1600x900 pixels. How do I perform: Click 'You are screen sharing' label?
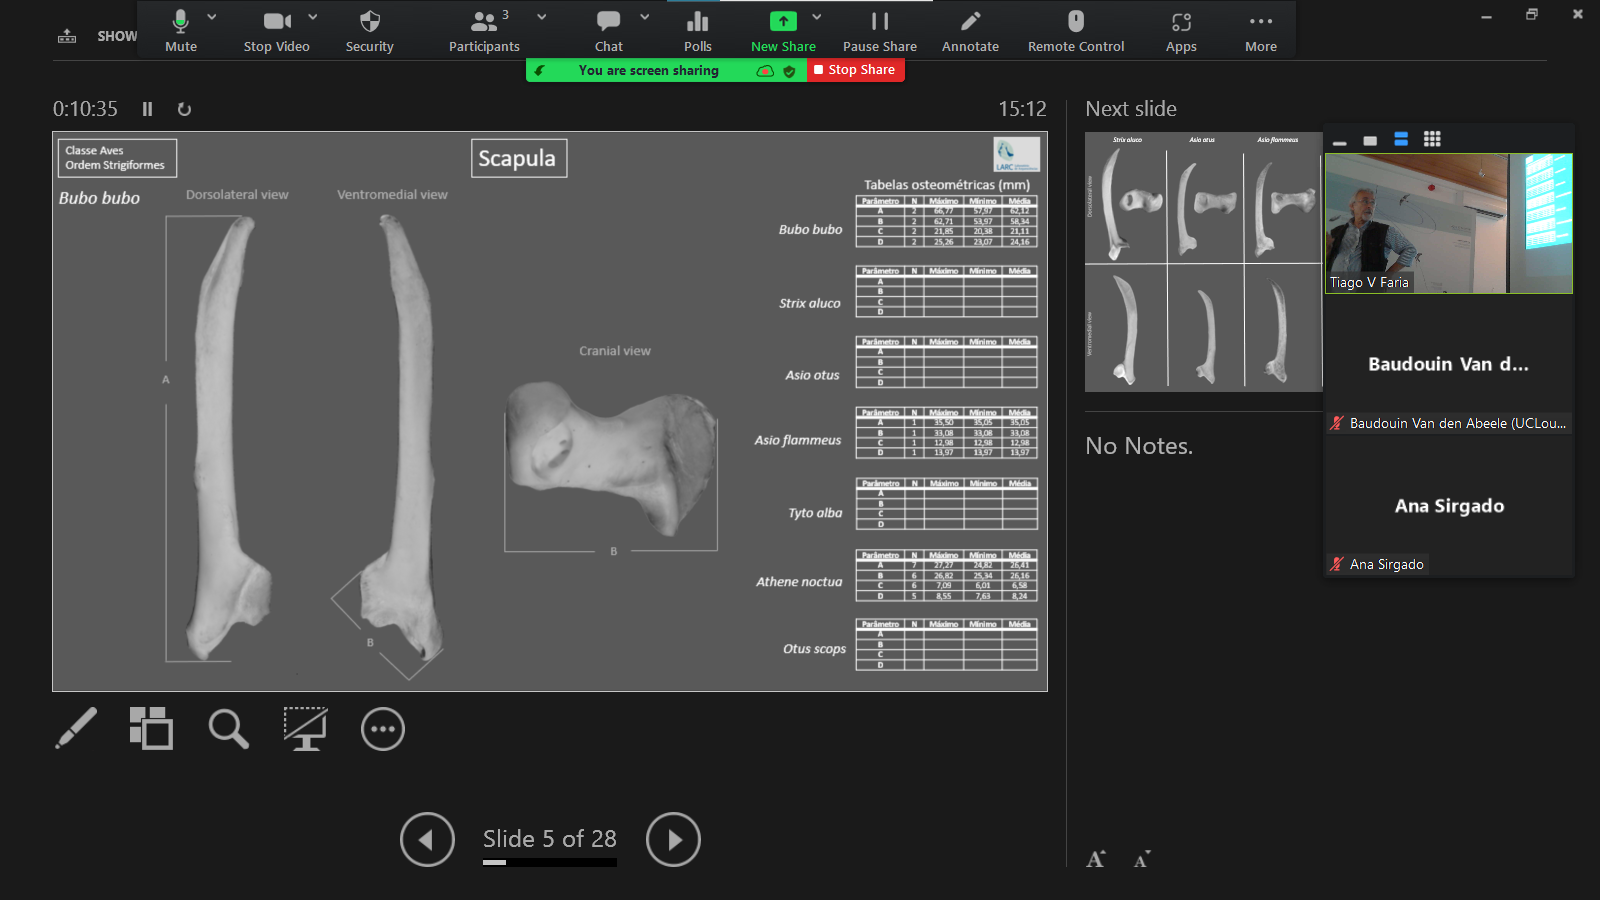point(648,70)
